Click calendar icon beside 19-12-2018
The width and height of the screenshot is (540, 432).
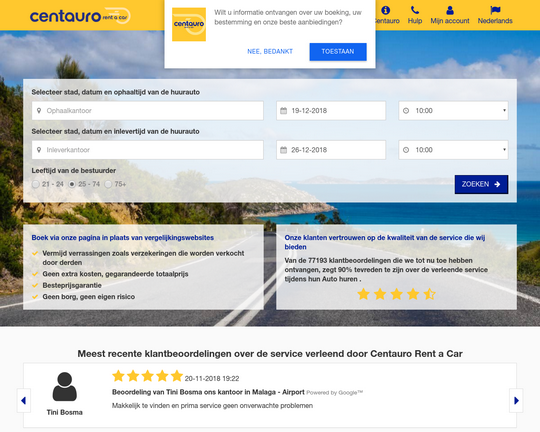pyautogui.click(x=283, y=111)
